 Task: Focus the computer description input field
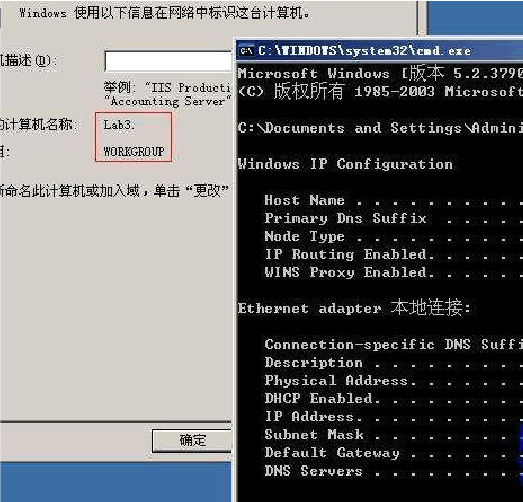click(168, 61)
